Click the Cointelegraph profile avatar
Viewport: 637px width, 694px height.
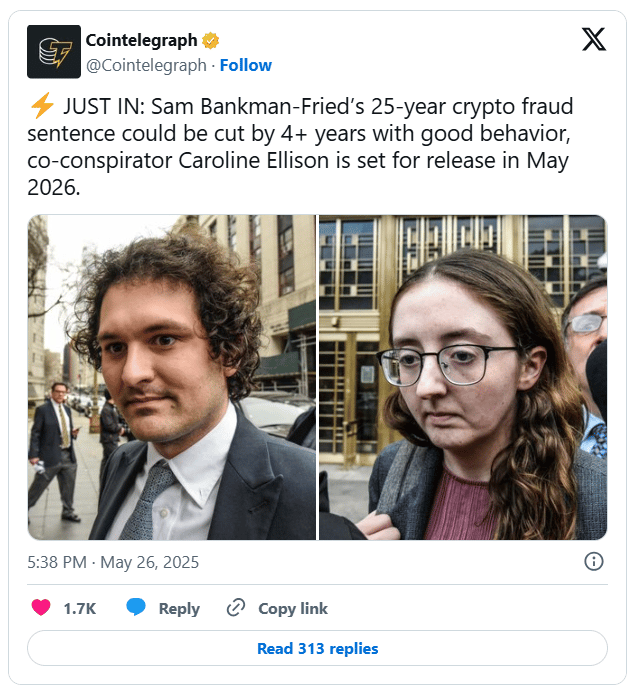(x=54, y=52)
